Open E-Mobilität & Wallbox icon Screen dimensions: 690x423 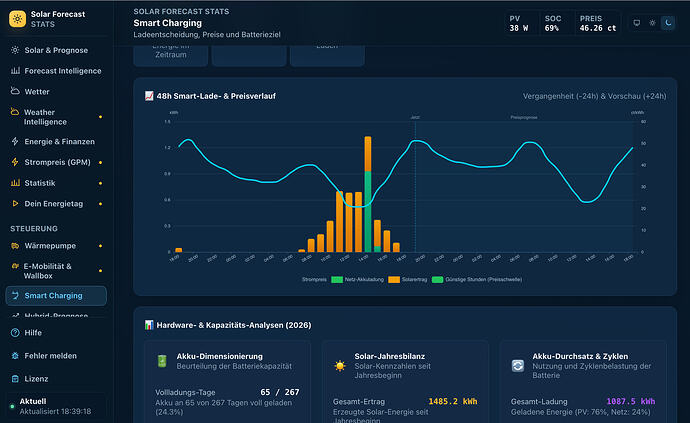[x=15, y=266]
